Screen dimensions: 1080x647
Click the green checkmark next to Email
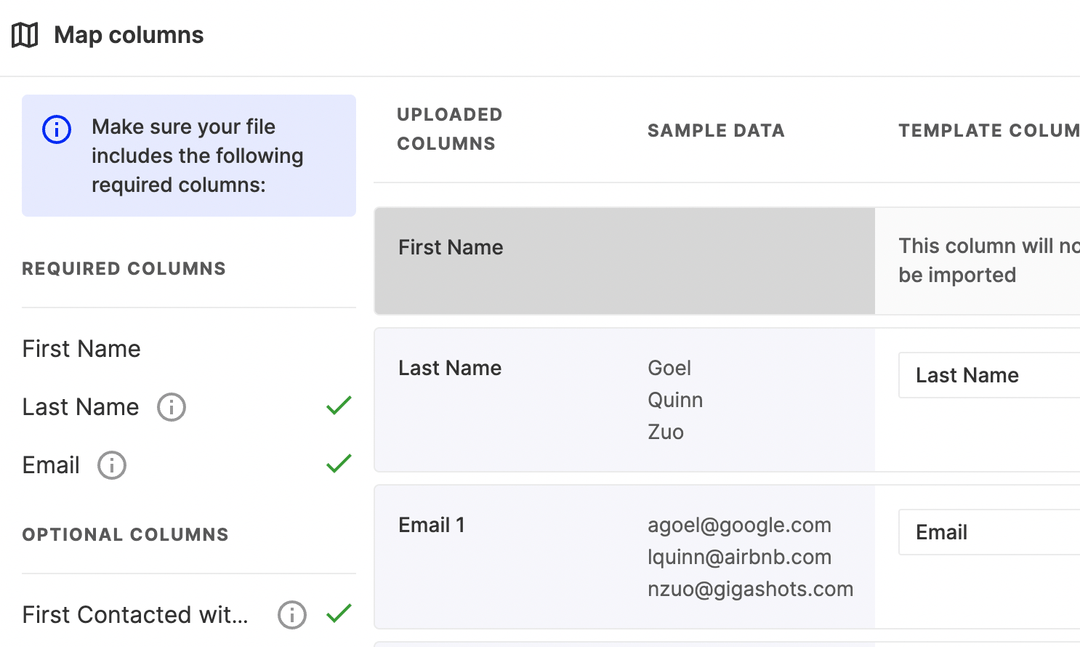(338, 463)
